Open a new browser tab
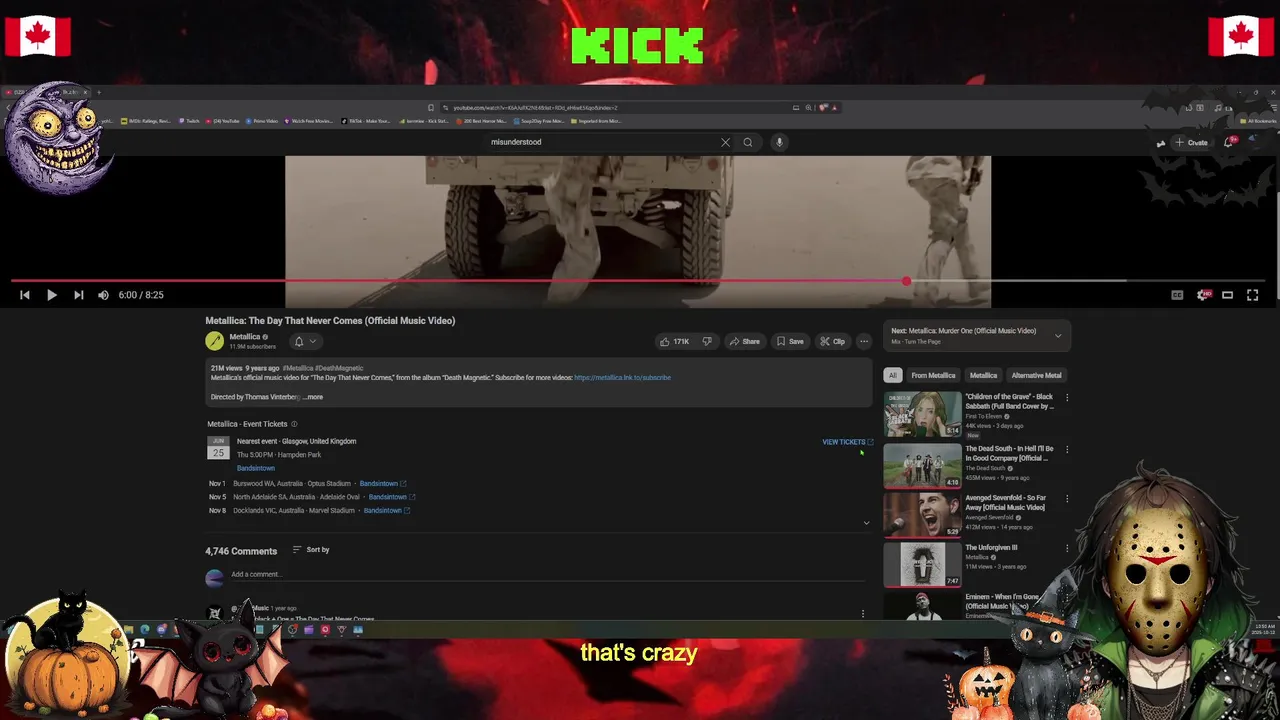This screenshot has height=720, width=1280. point(98,92)
